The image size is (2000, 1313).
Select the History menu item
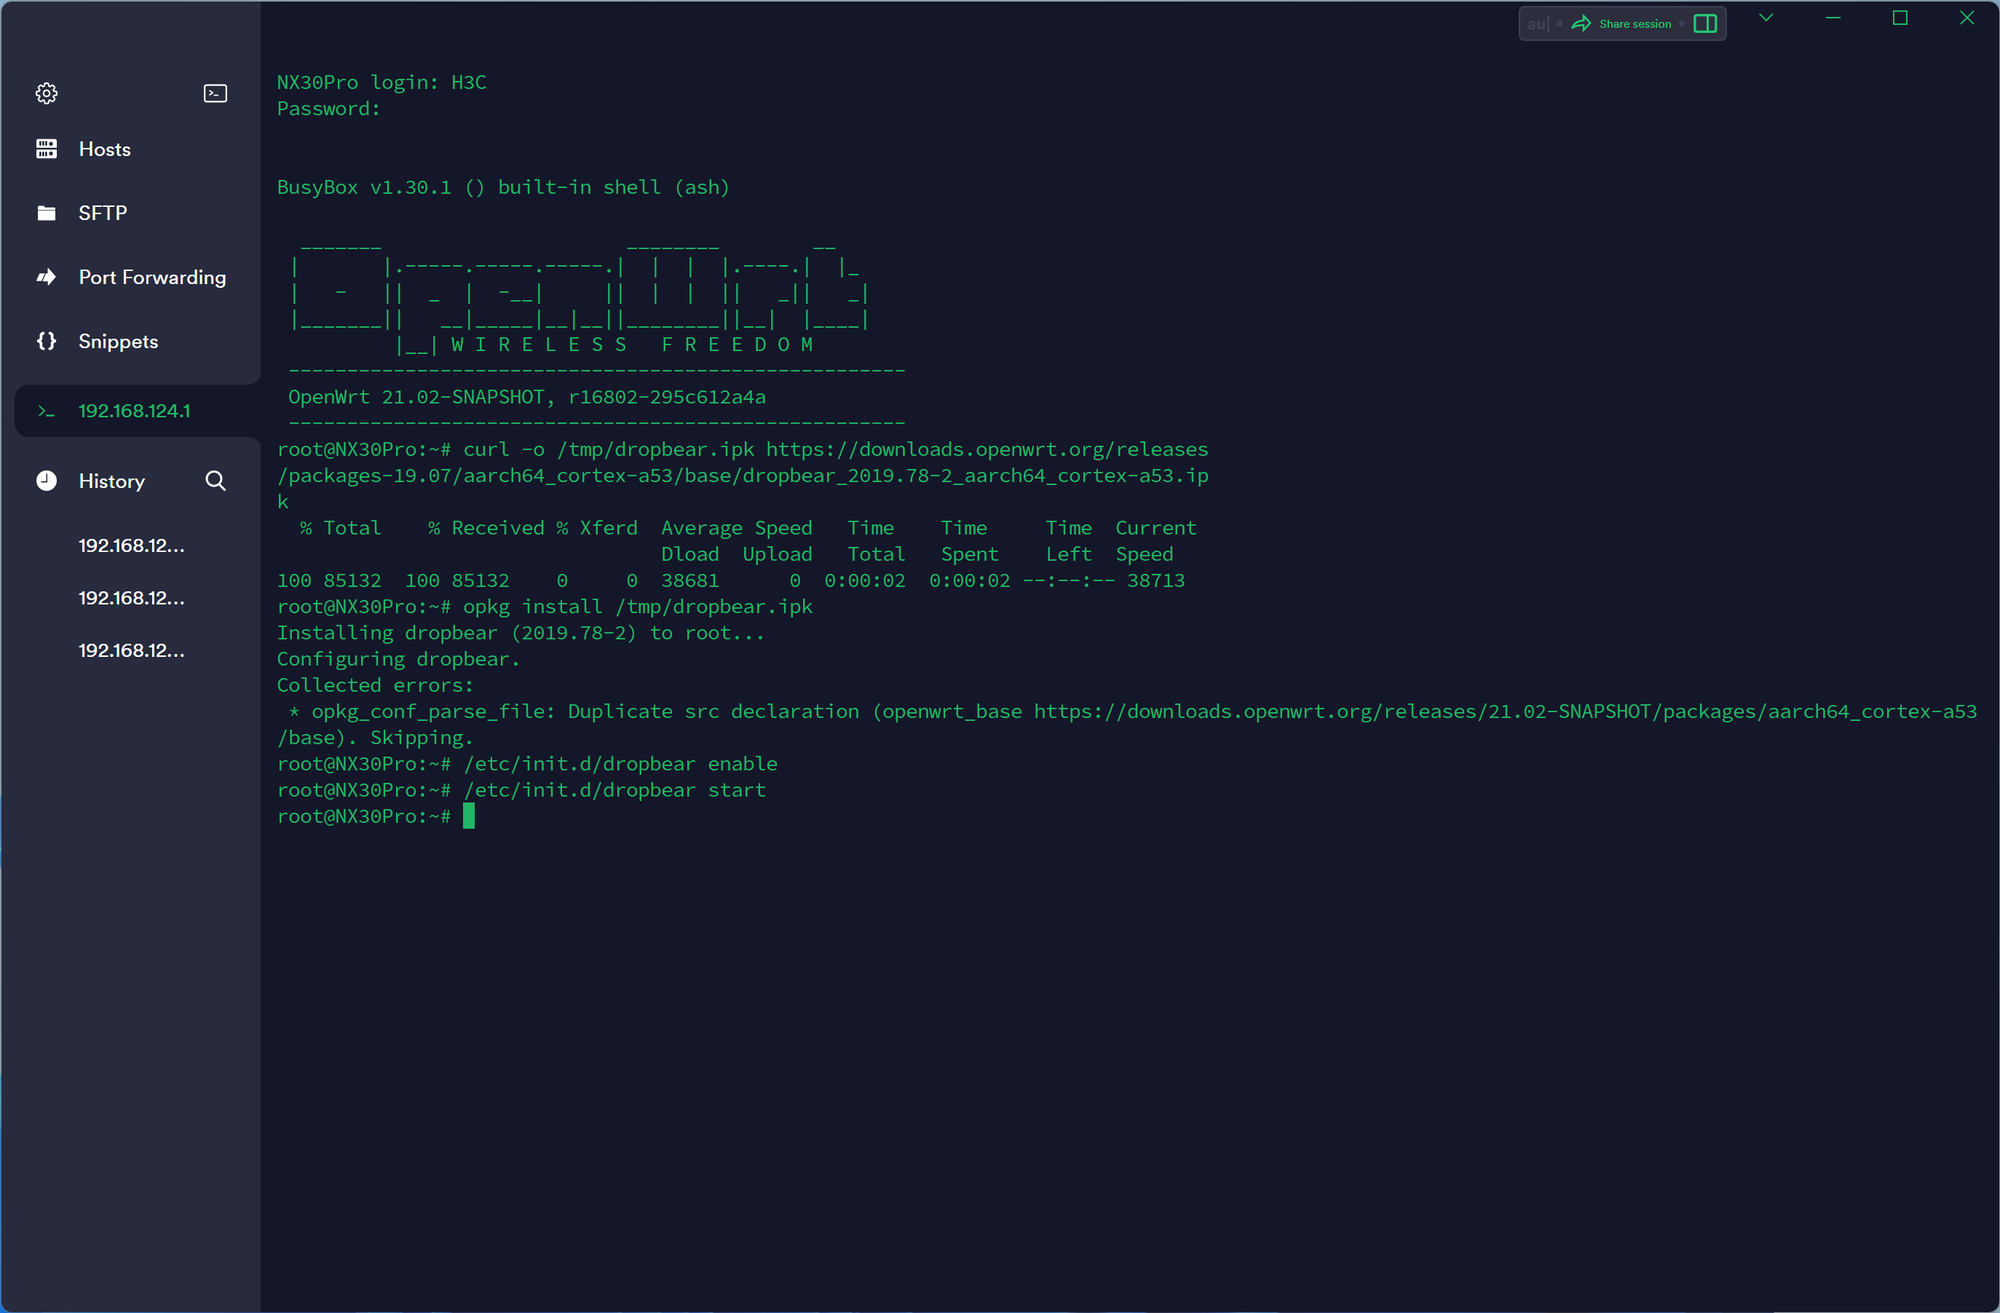point(113,482)
